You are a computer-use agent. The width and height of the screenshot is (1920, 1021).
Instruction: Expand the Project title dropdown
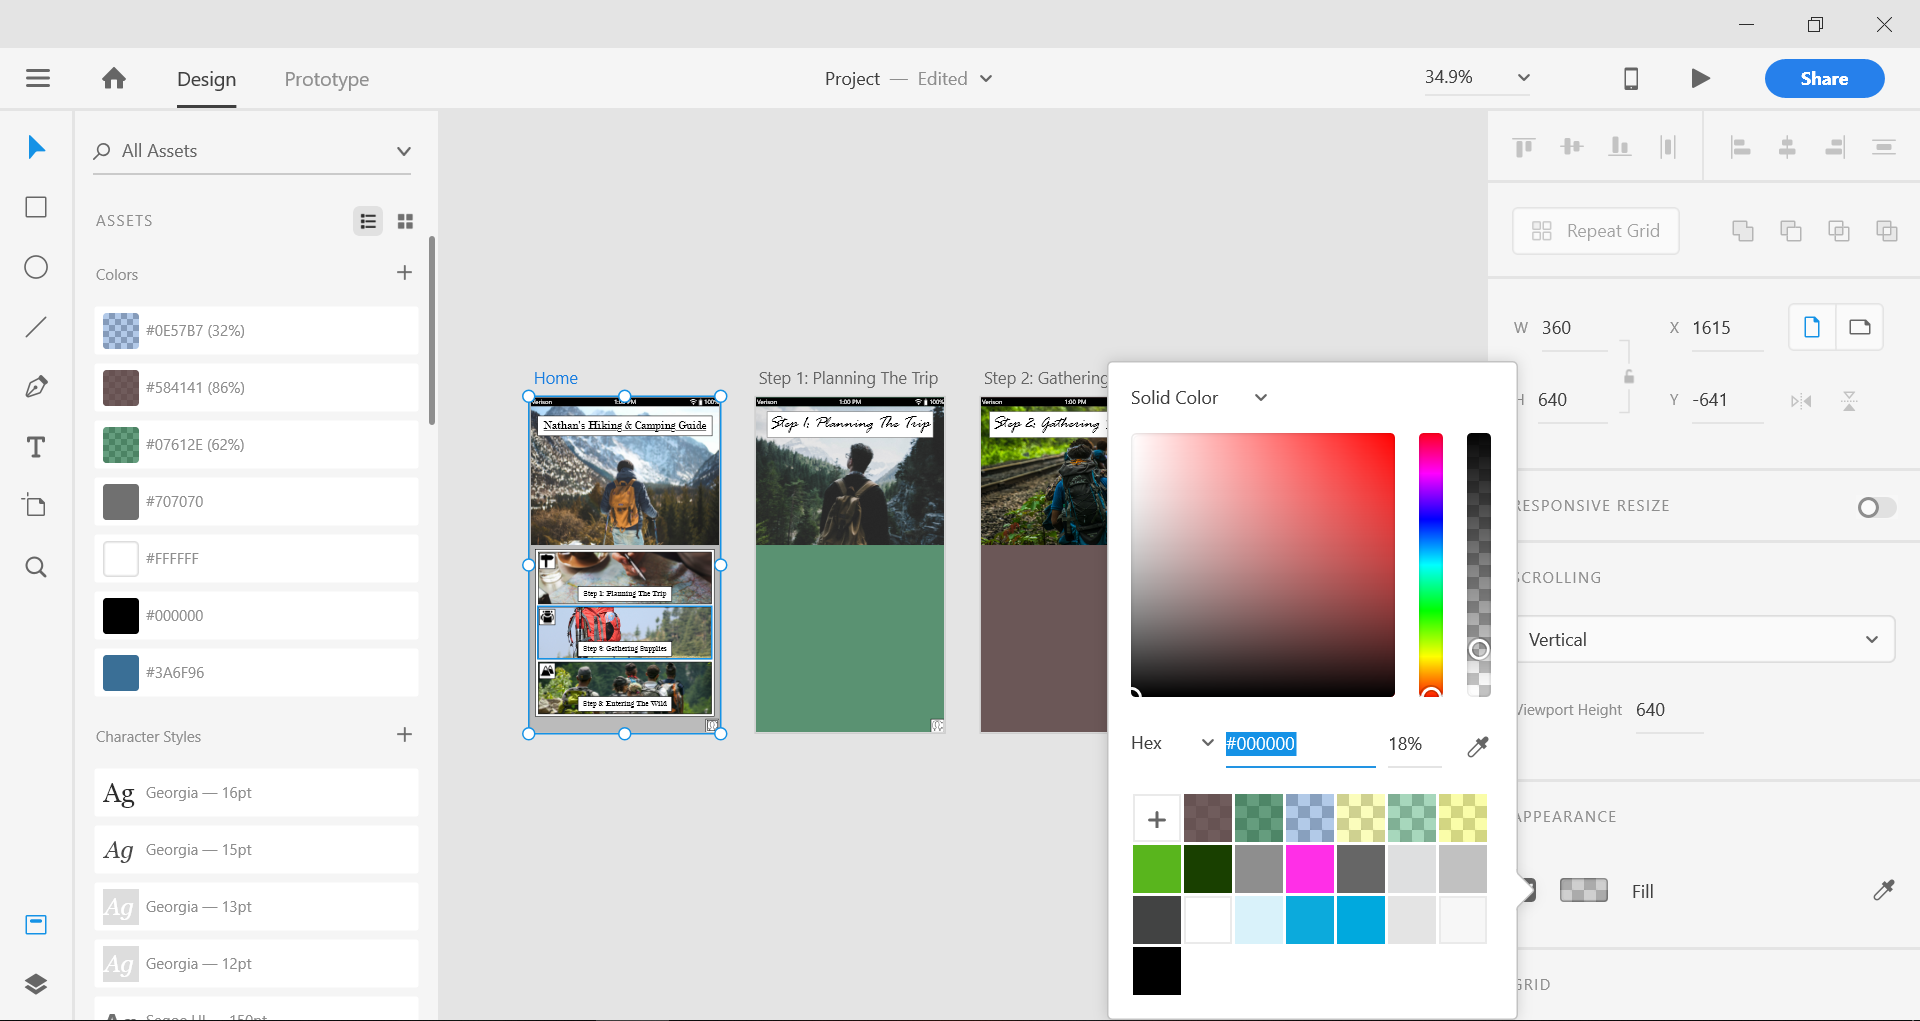point(986,78)
